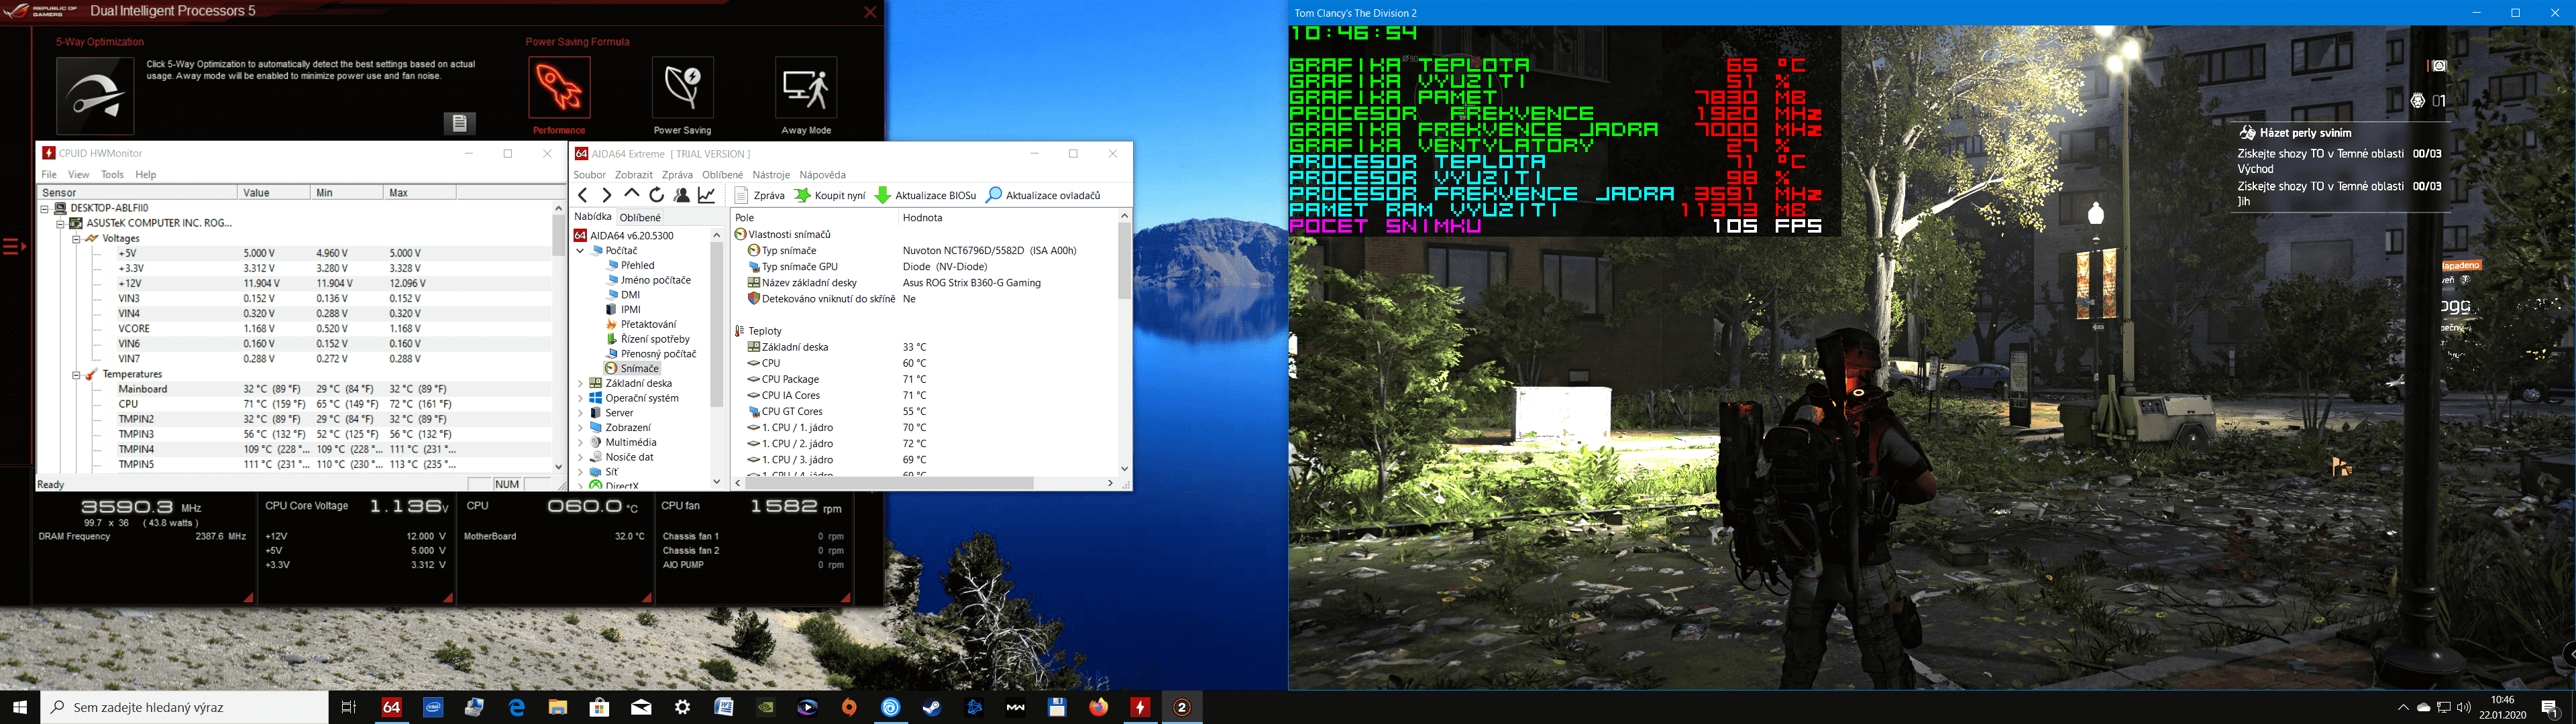Click AIDA64 user manager icon
This screenshot has width=2576, height=724.
[x=682, y=195]
